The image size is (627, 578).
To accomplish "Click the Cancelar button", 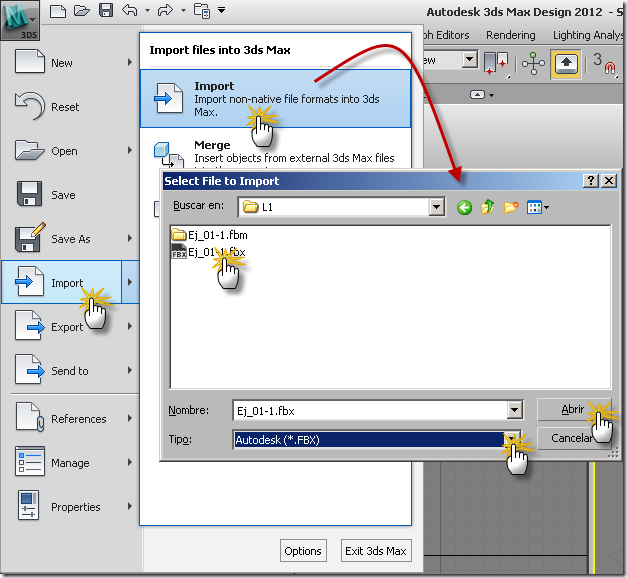I will click(574, 438).
